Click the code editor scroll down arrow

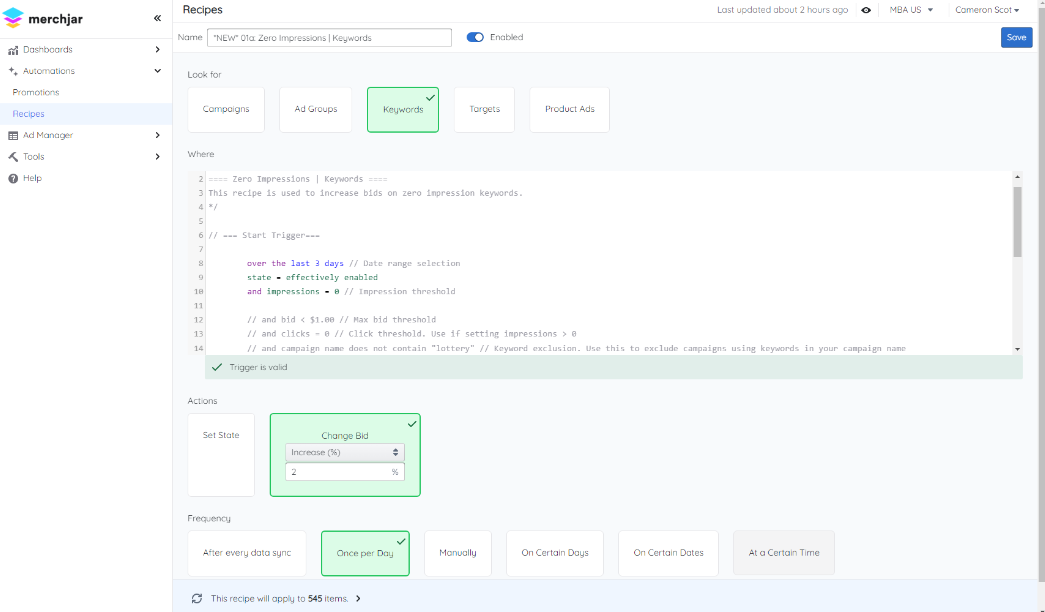tap(1017, 349)
